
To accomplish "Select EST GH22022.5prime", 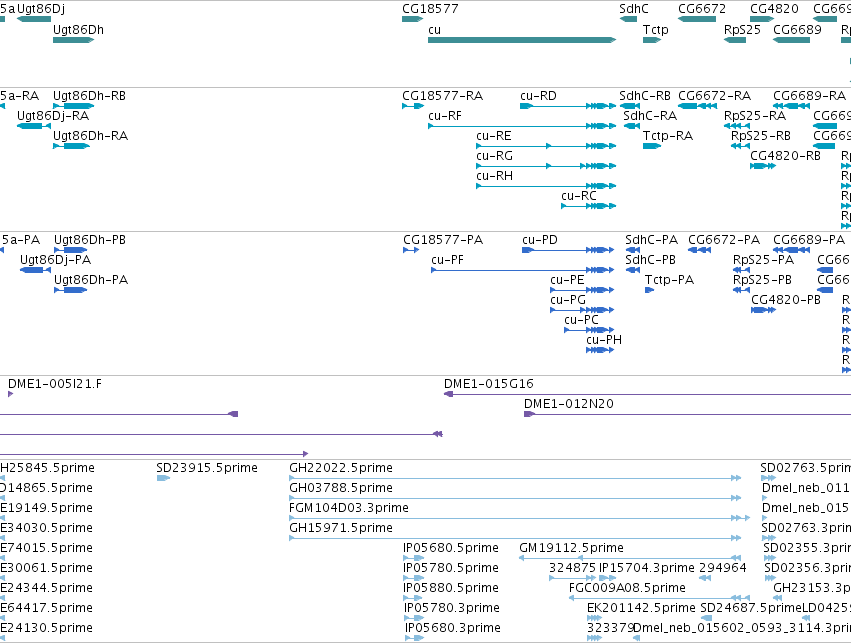I will [515, 478].
